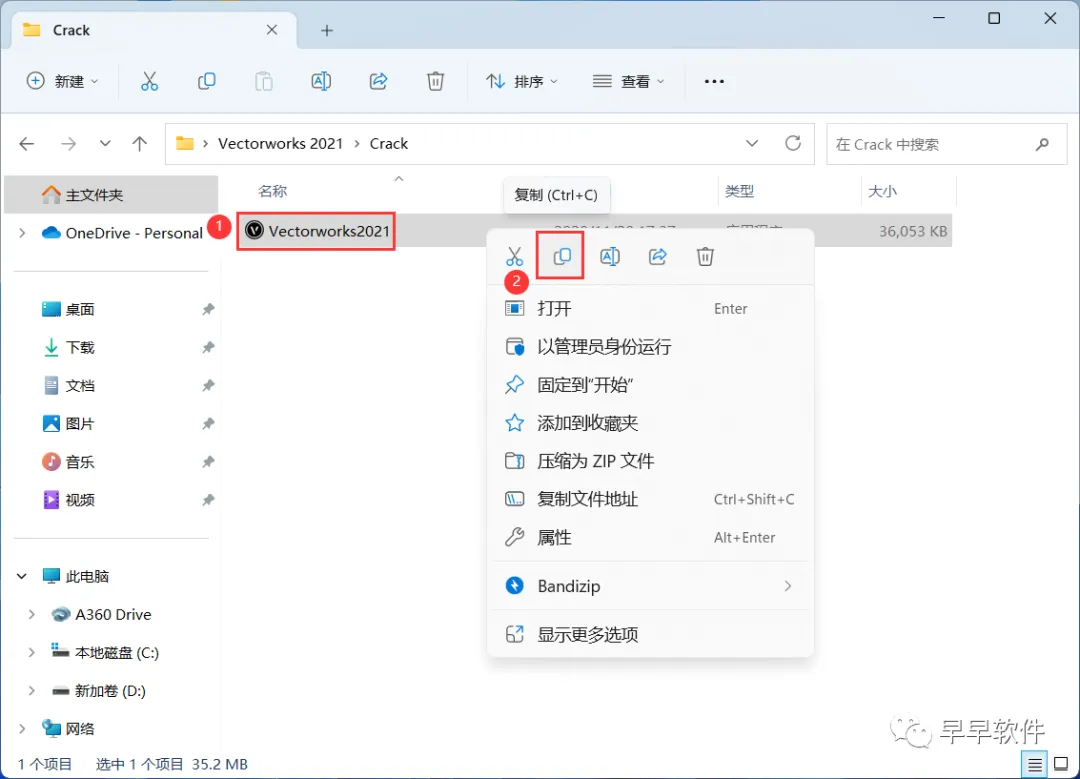Click Crack in address breadcrumb
Viewport: 1080px width, 779px height.
click(x=389, y=144)
